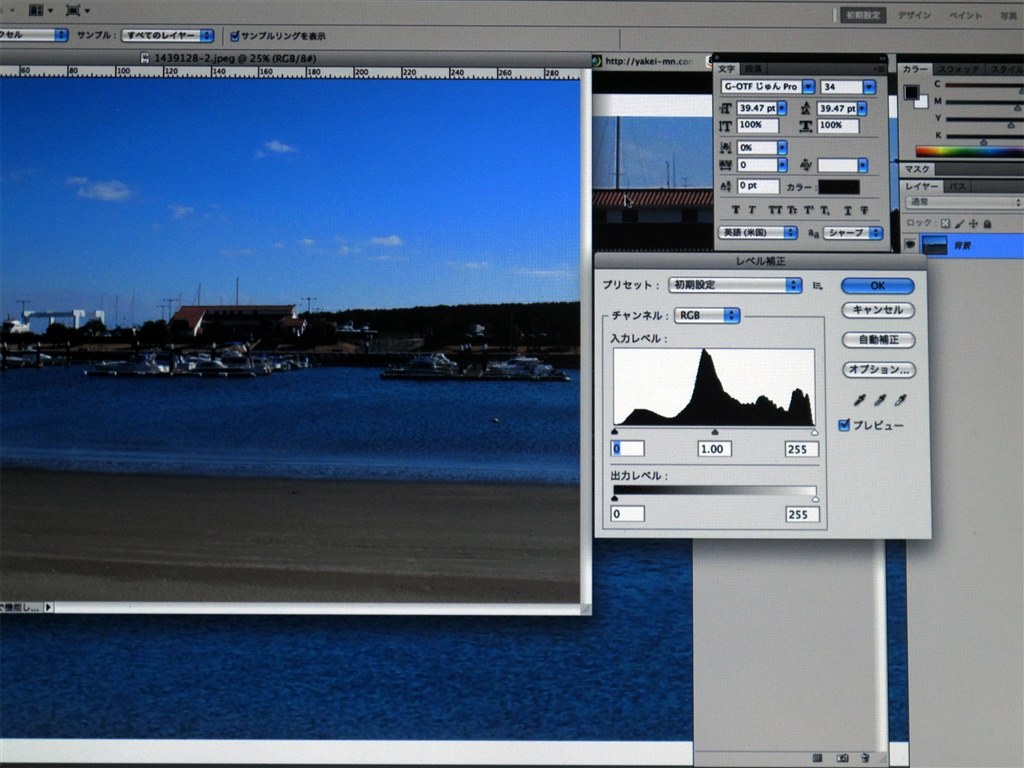
Task: Open the font style dropdown showing 34
Action: click(x=848, y=86)
